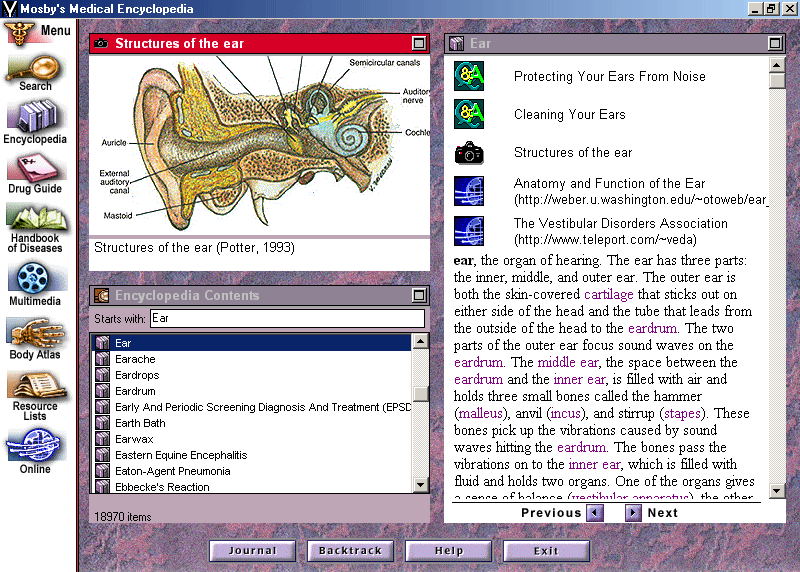Click the book icon next to Eastern Equine Encephalitis
Image resolution: width=800 pixels, height=572 pixels.
pos(103,455)
